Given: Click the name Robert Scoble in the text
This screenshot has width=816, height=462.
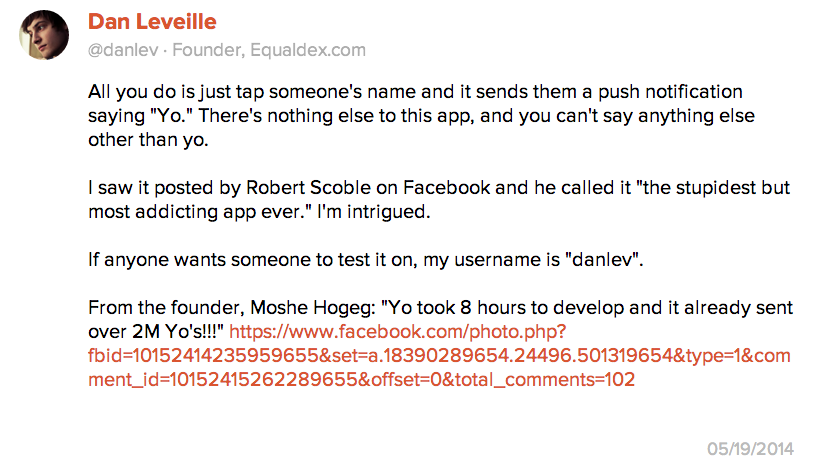Looking at the screenshot, I should tap(308, 188).
